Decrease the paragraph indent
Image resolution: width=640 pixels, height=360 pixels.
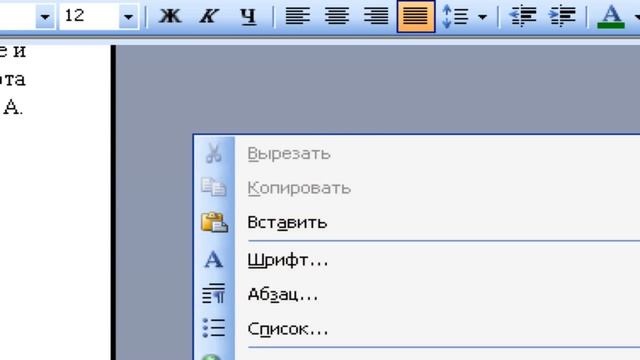(523, 16)
